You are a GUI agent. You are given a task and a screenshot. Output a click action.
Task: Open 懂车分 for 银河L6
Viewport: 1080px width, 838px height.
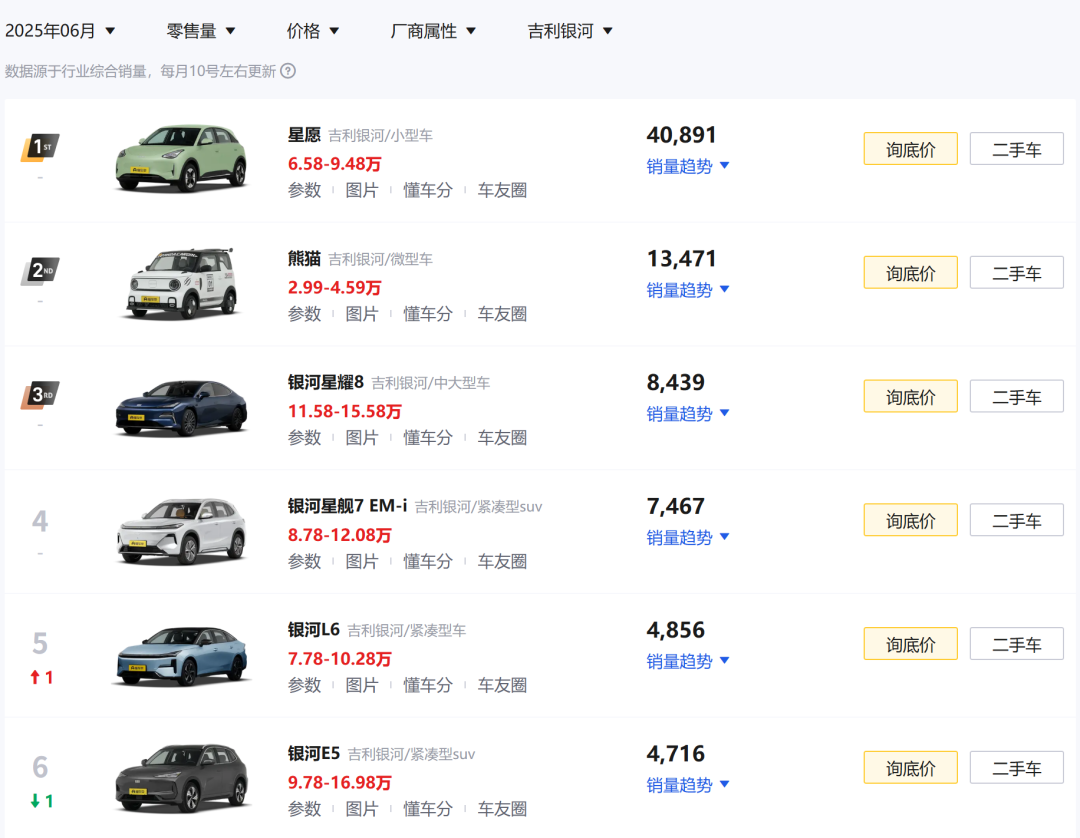(428, 685)
